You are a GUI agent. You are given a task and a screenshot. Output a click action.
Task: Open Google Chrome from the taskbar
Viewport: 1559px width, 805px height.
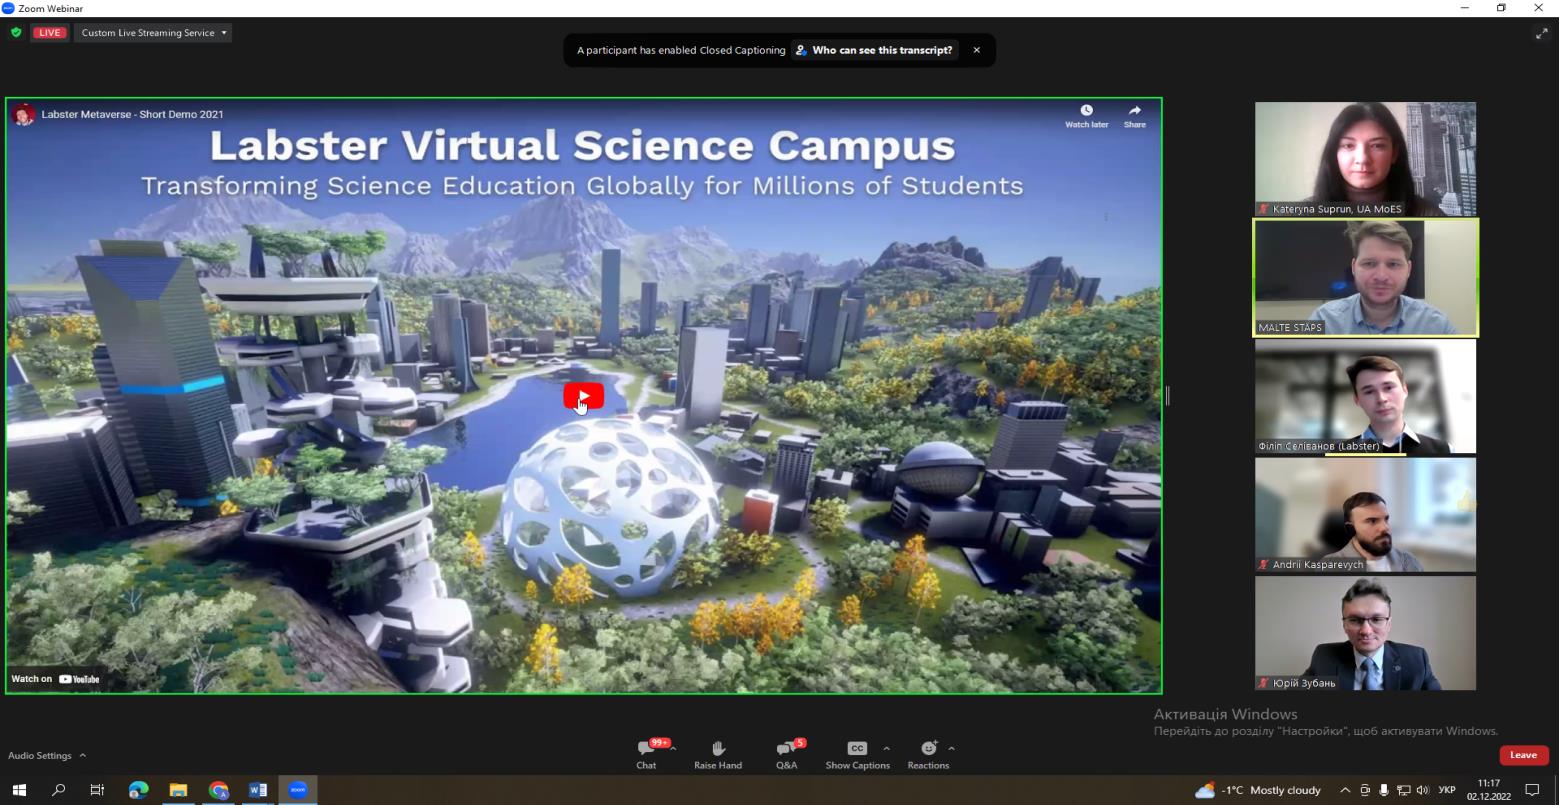point(218,790)
